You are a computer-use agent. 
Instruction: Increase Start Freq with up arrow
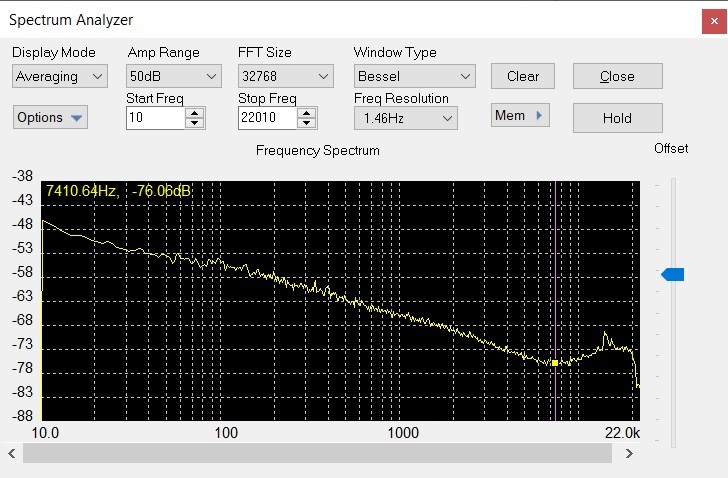194,113
